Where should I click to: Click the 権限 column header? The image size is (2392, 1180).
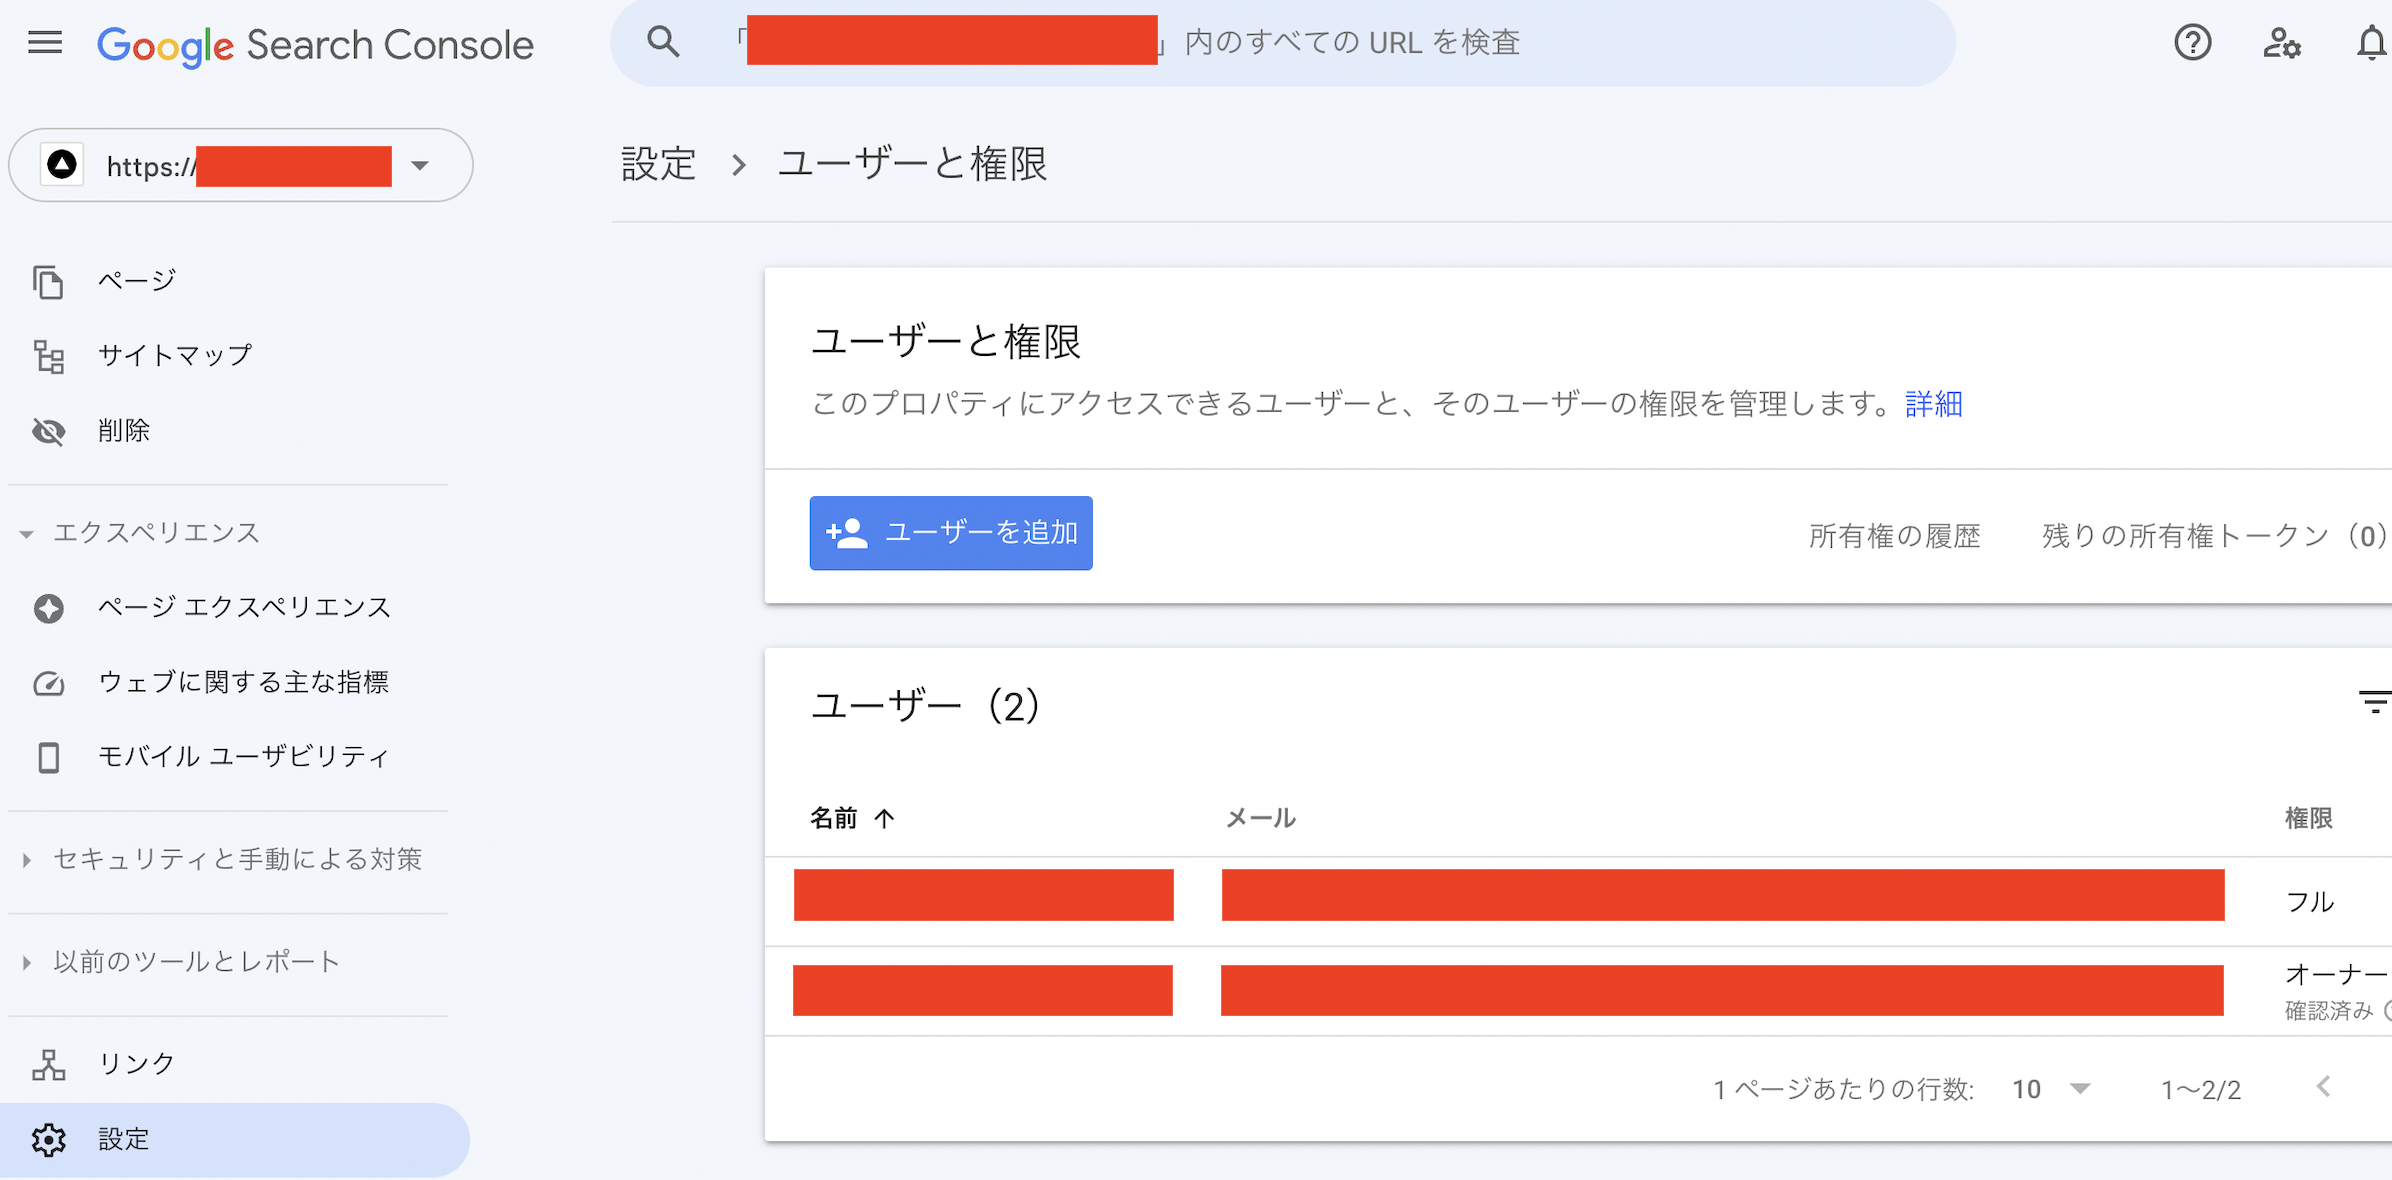click(2309, 818)
